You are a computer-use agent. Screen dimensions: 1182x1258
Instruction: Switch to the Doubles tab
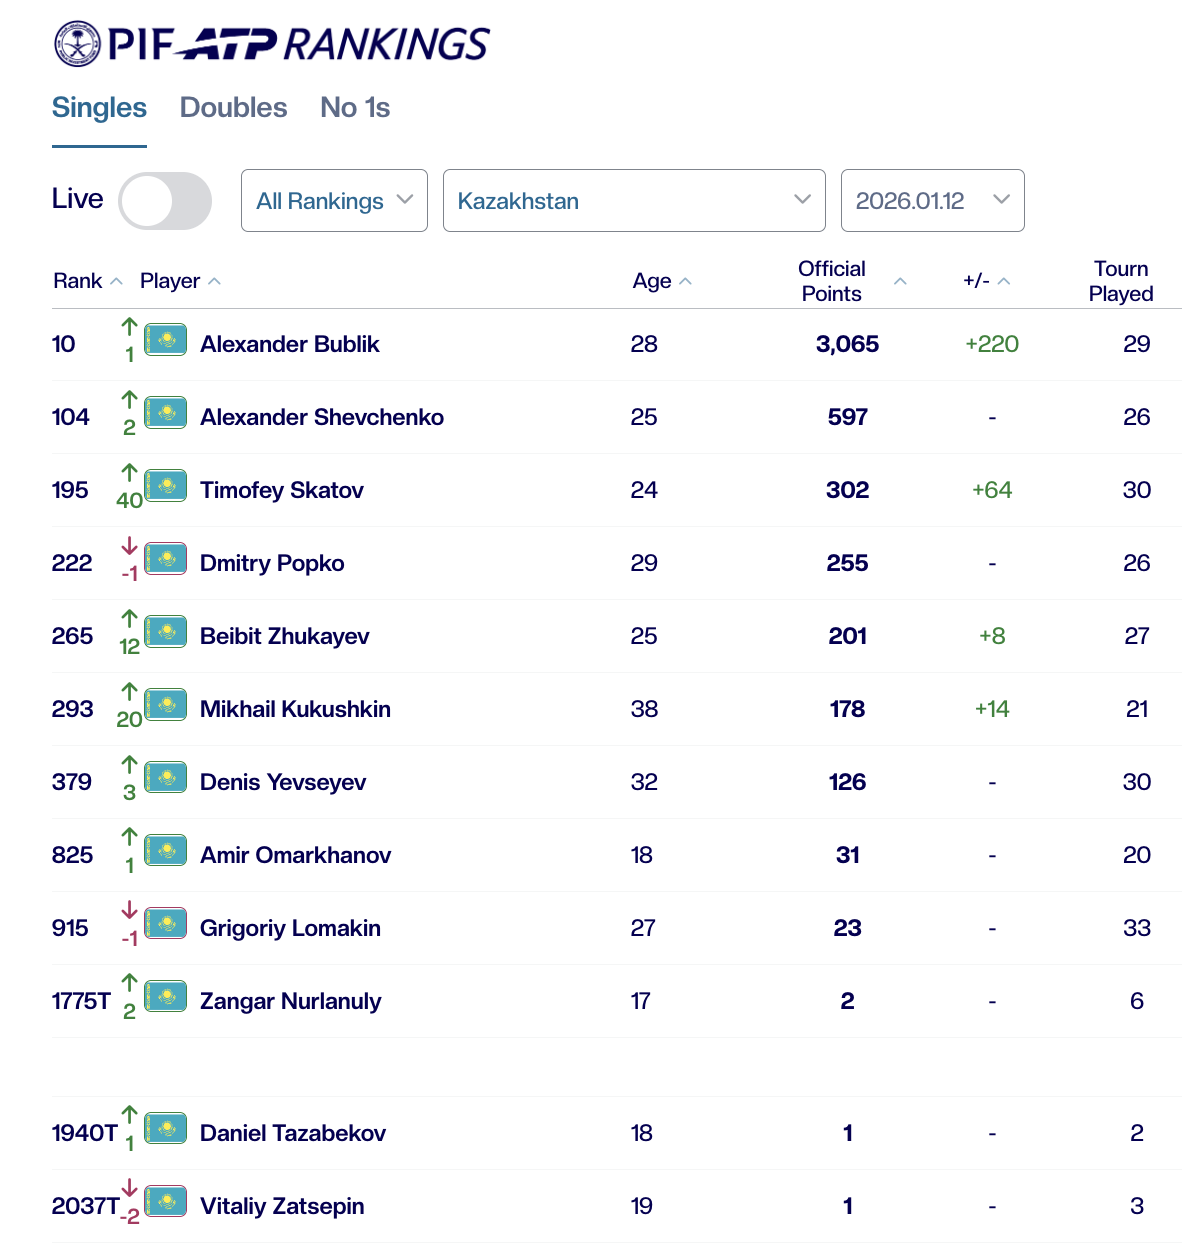coord(233,108)
